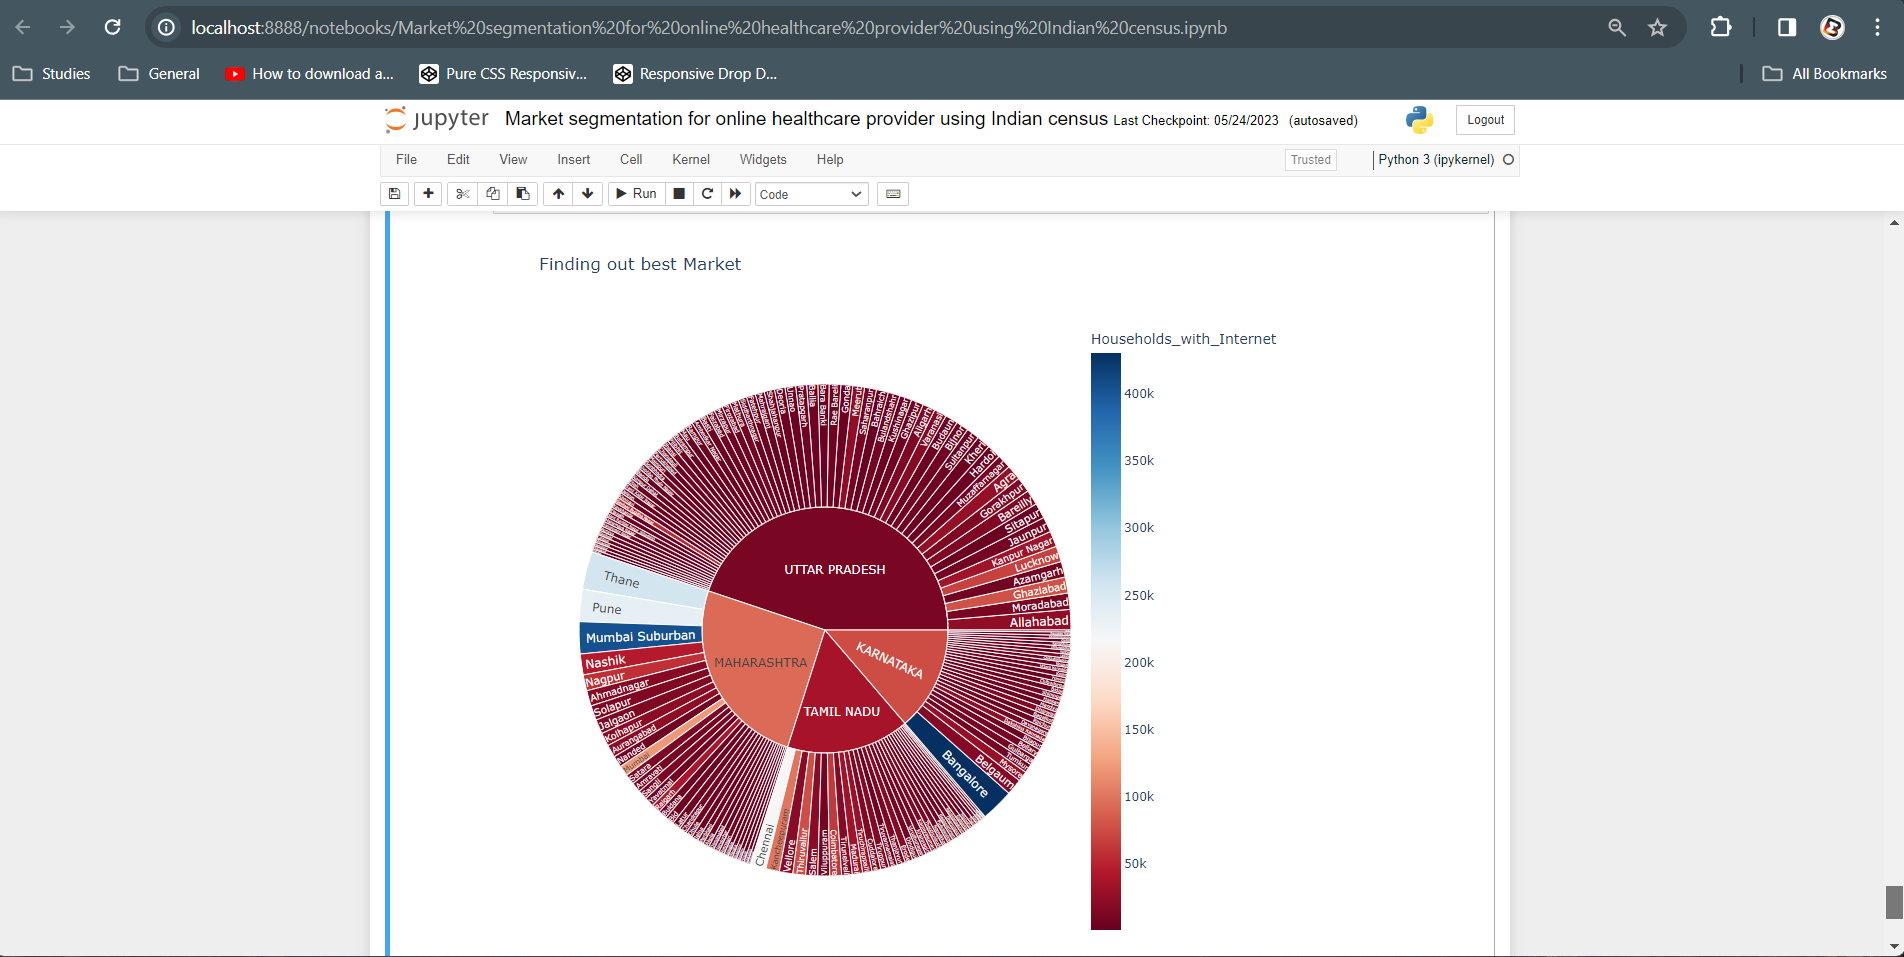Image resolution: width=1904 pixels, height=957 pixels.
Task: Open the View menu
Action: click(513, 160)
